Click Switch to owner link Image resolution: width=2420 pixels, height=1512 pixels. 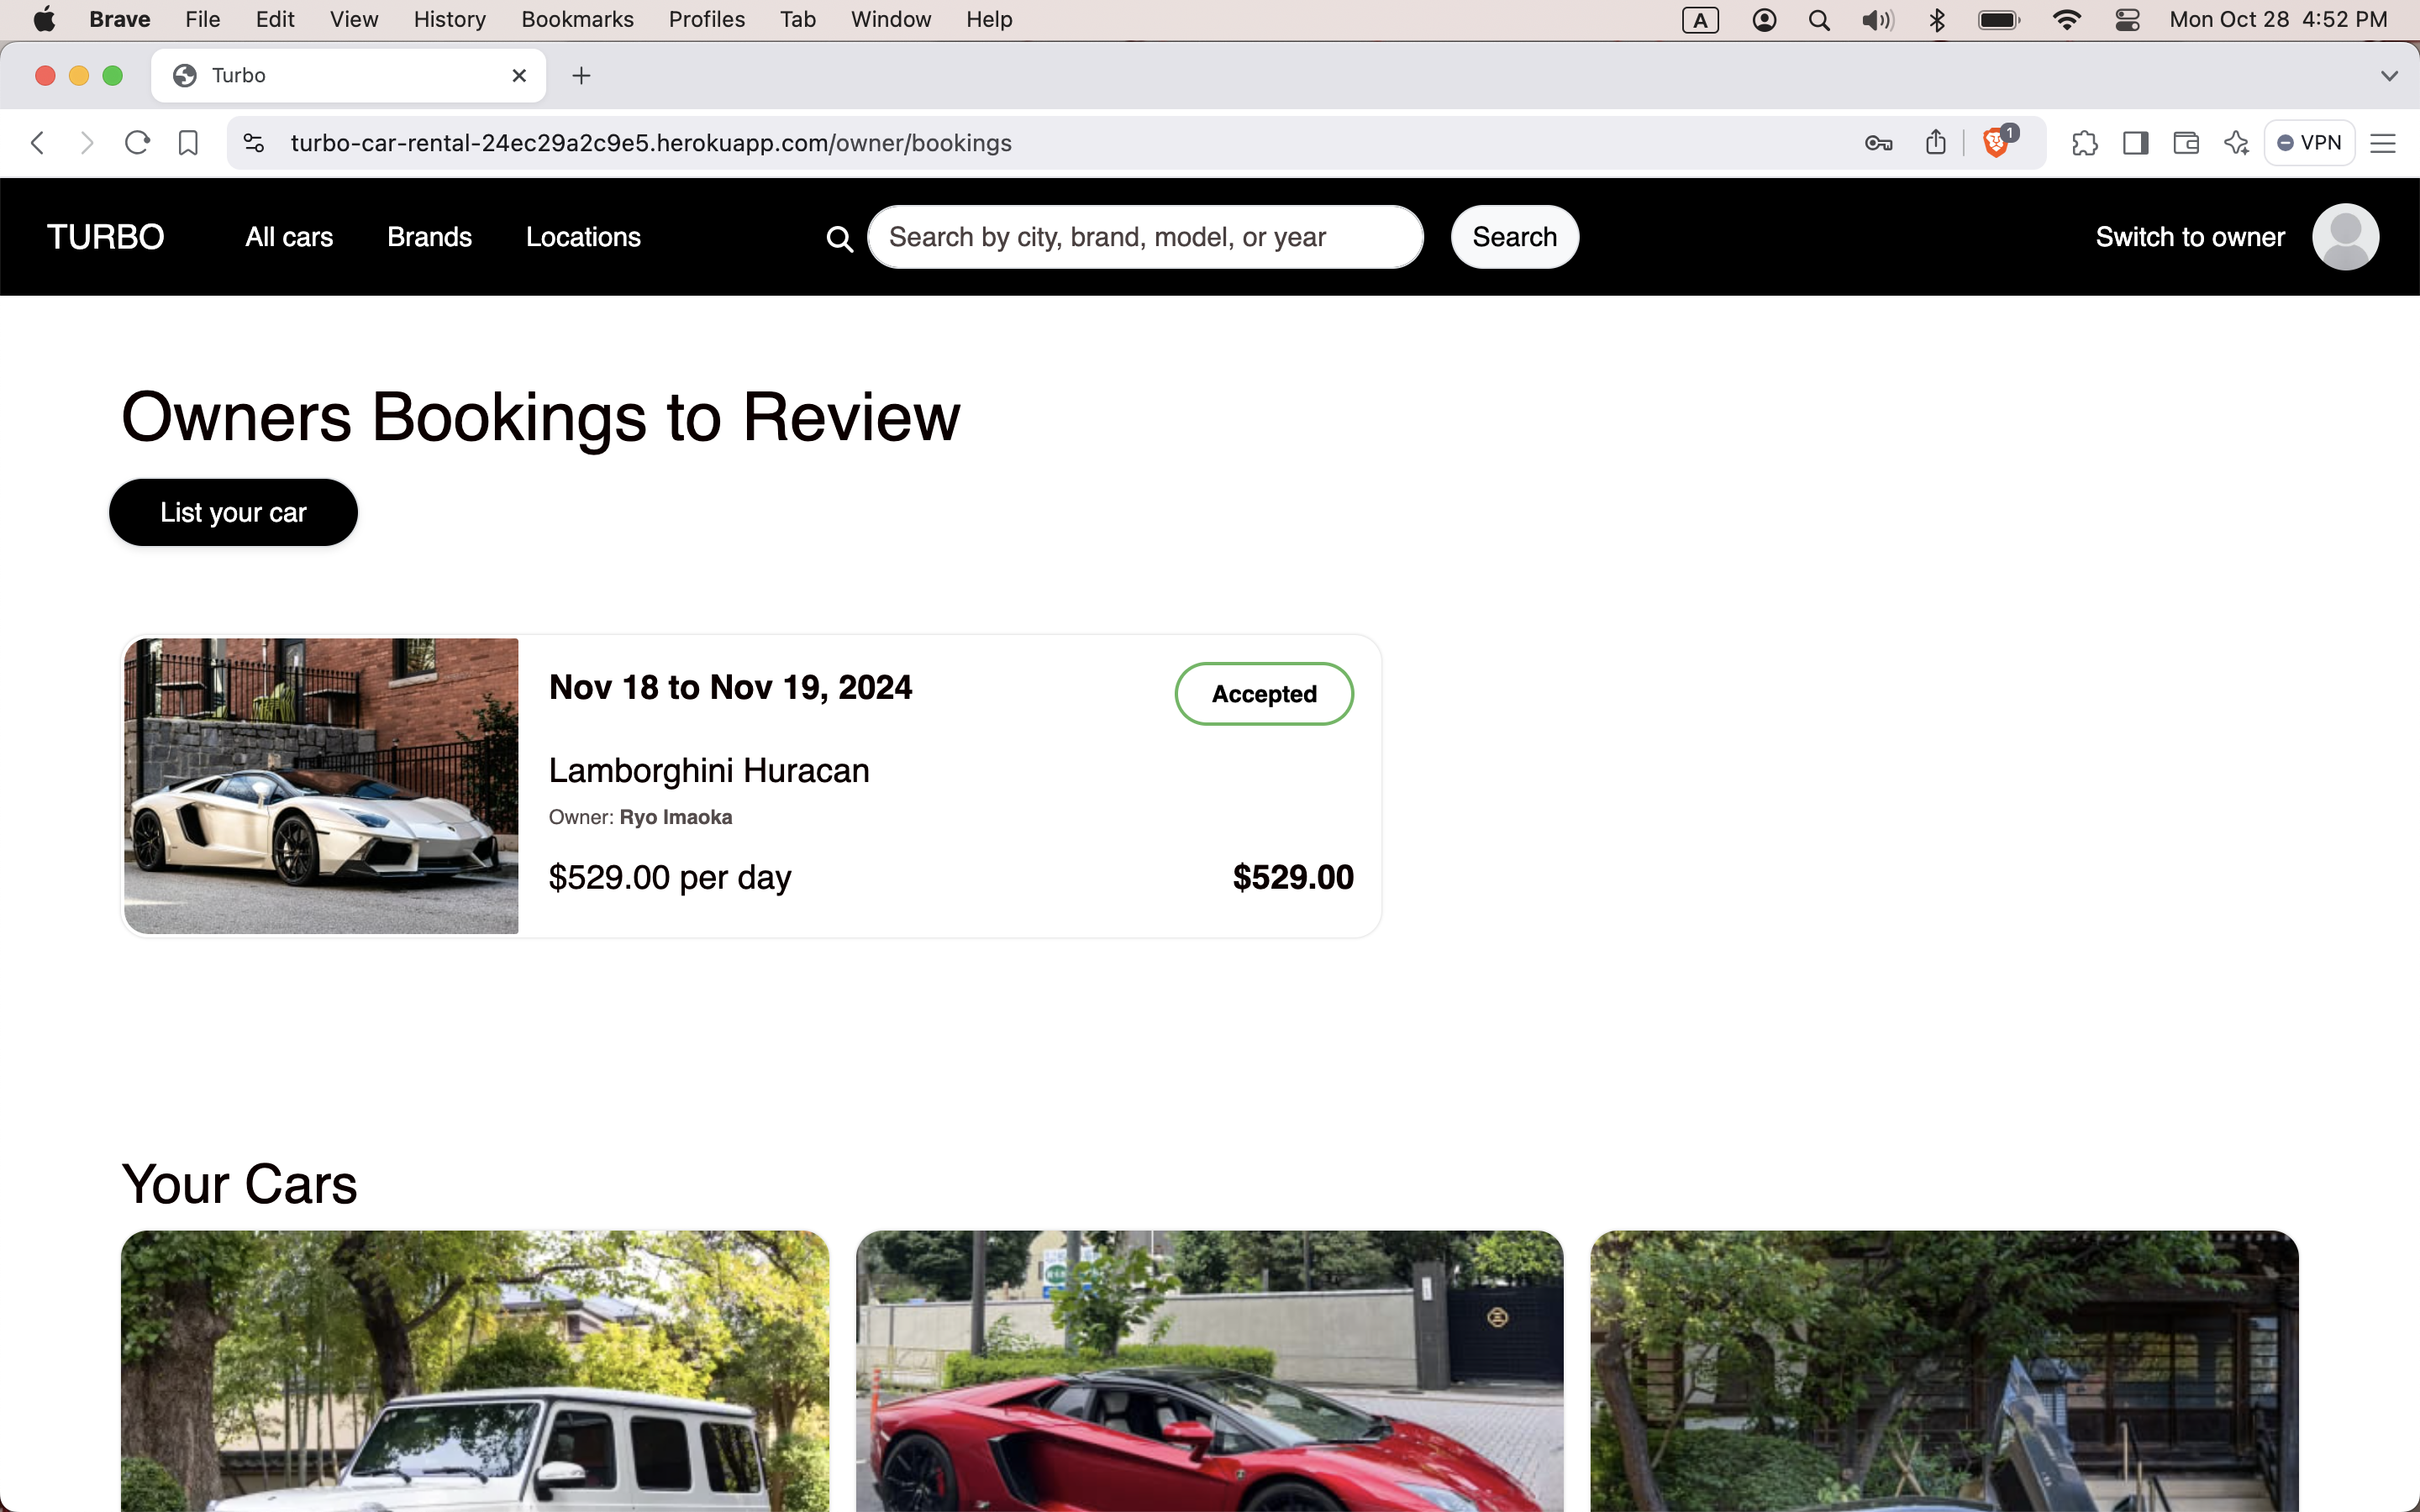[2190, 237]
